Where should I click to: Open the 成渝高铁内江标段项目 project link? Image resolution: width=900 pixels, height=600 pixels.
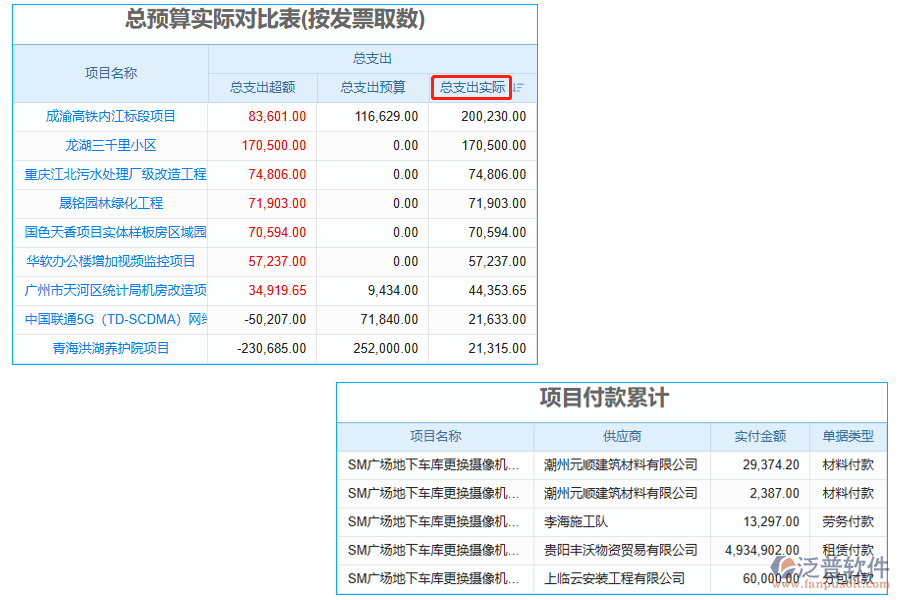pos(108,116)
